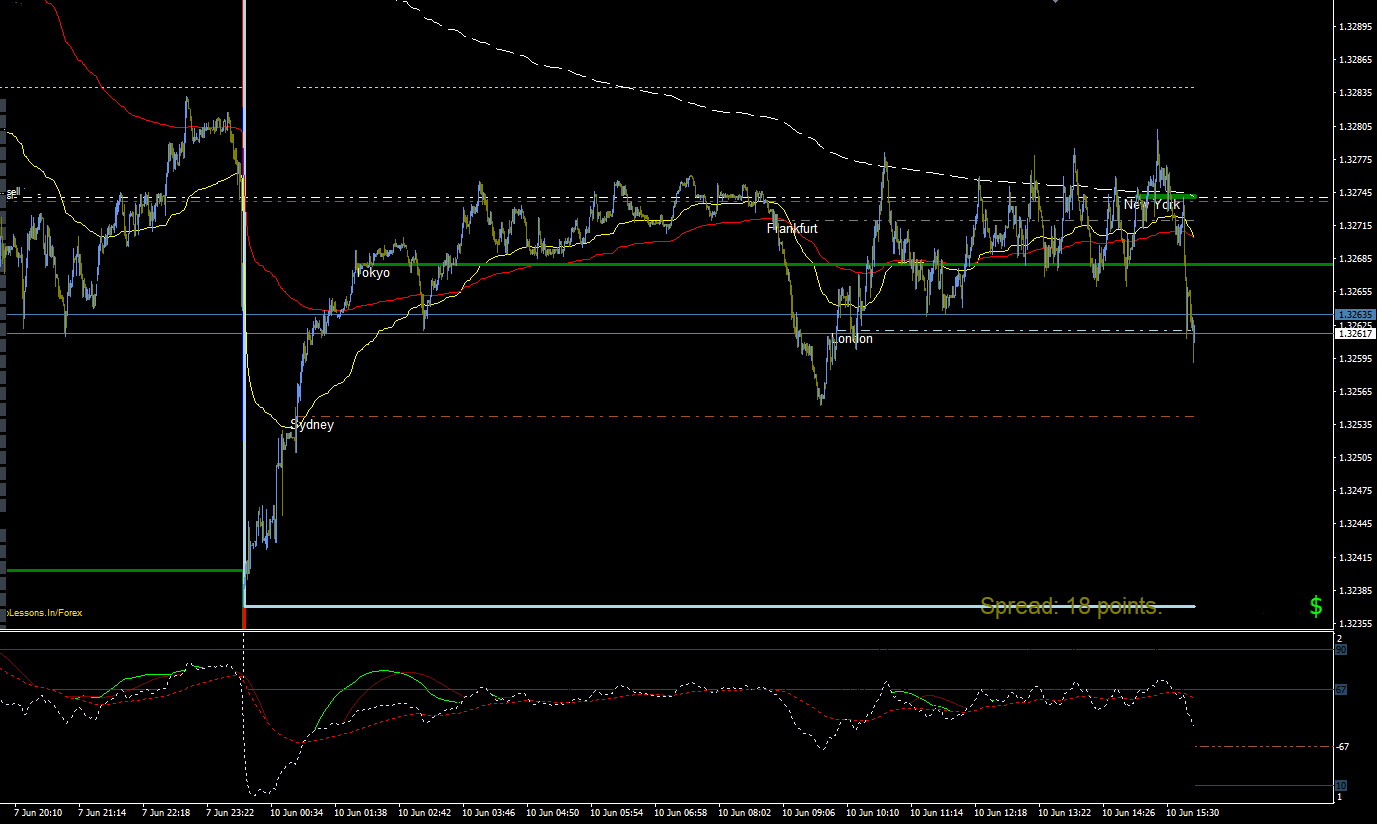1377x824 pixels.
Task: Click the oscillator -67 level label
Action: 1345,746
